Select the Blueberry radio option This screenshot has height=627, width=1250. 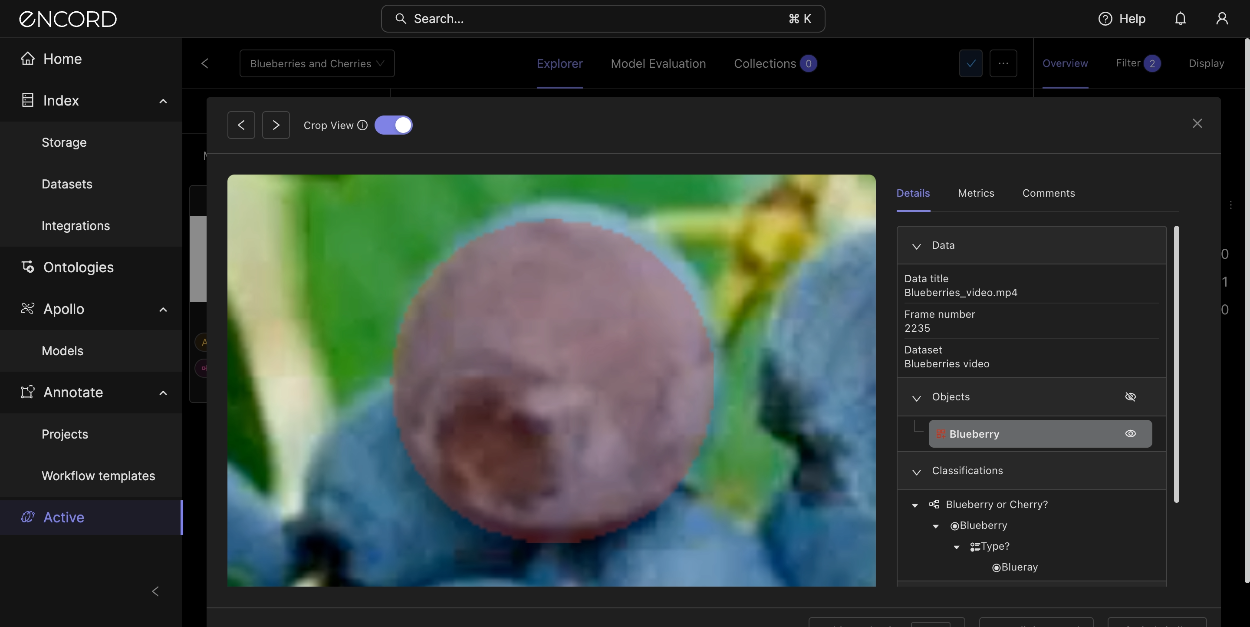[955, 526]
